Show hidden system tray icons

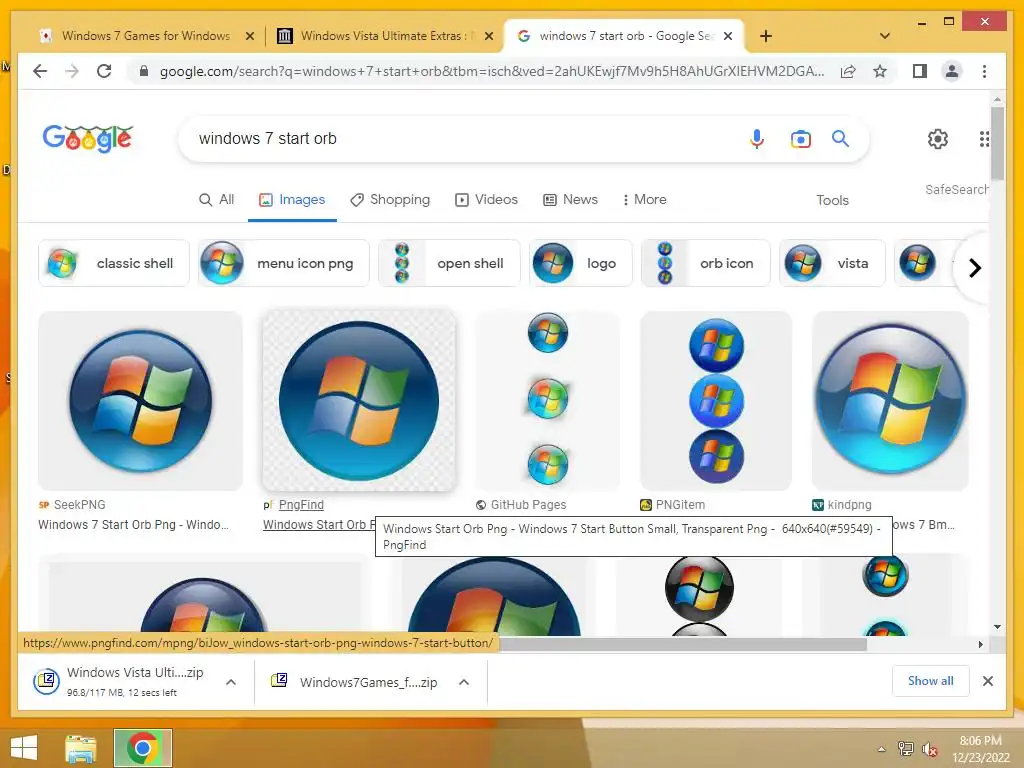click(882, 749)
